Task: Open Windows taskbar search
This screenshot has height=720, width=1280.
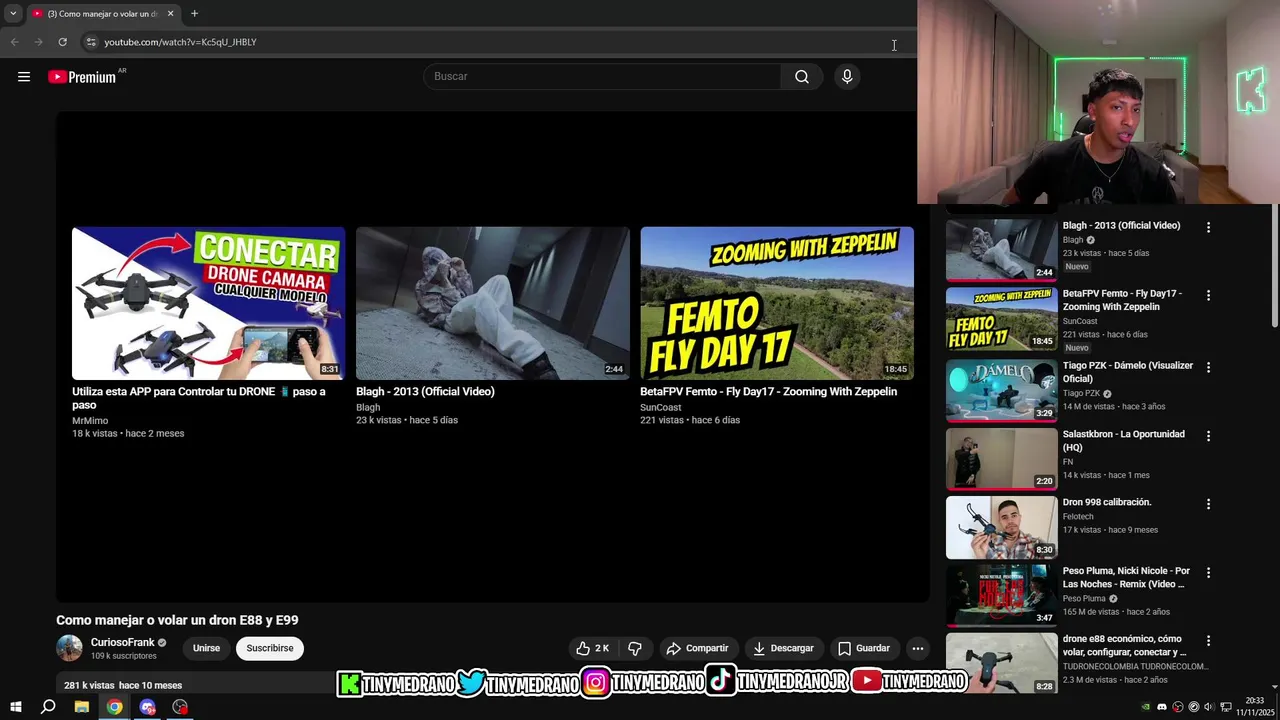Action: pos(48,707)
